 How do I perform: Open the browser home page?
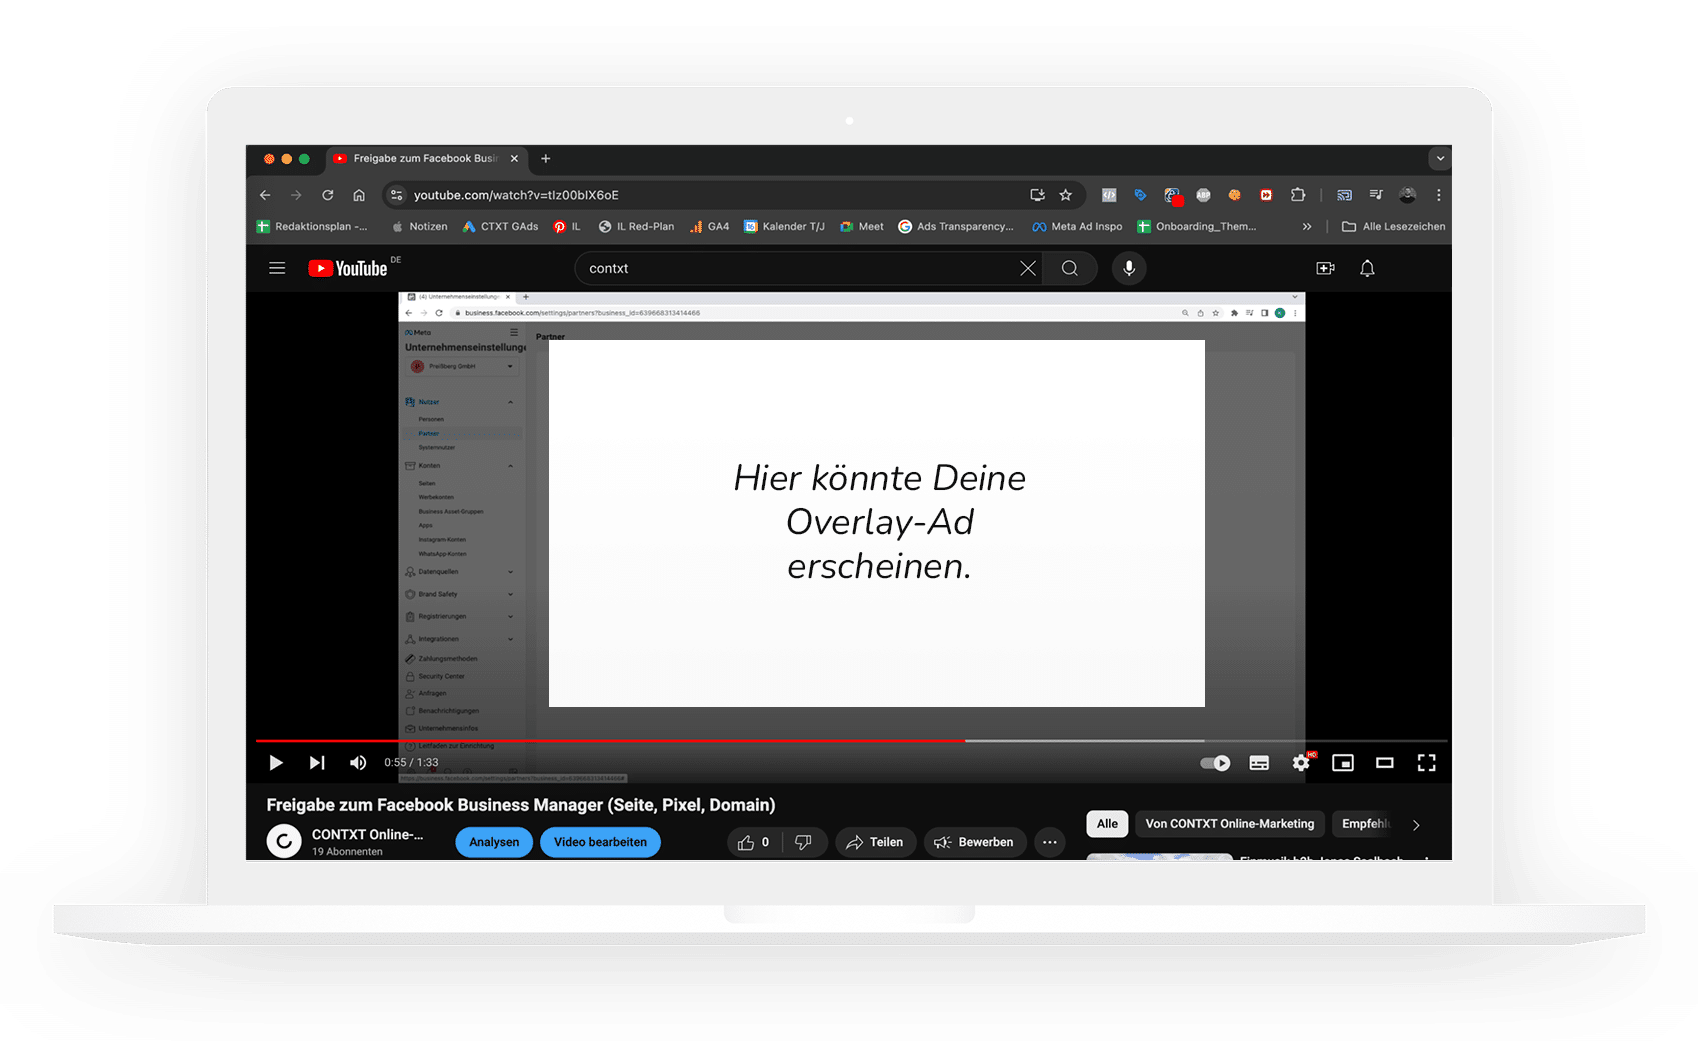tap(359, 195)
